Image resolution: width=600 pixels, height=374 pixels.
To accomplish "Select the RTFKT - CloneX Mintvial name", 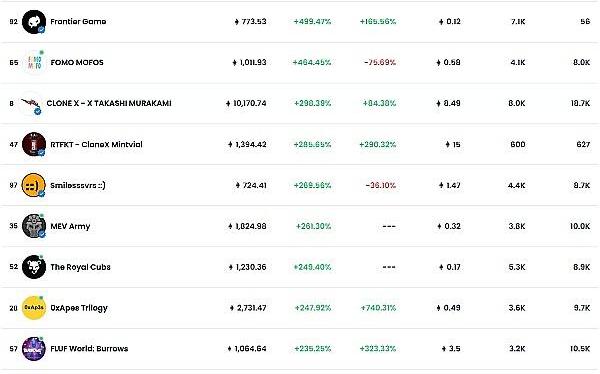I will pos(96,144).
